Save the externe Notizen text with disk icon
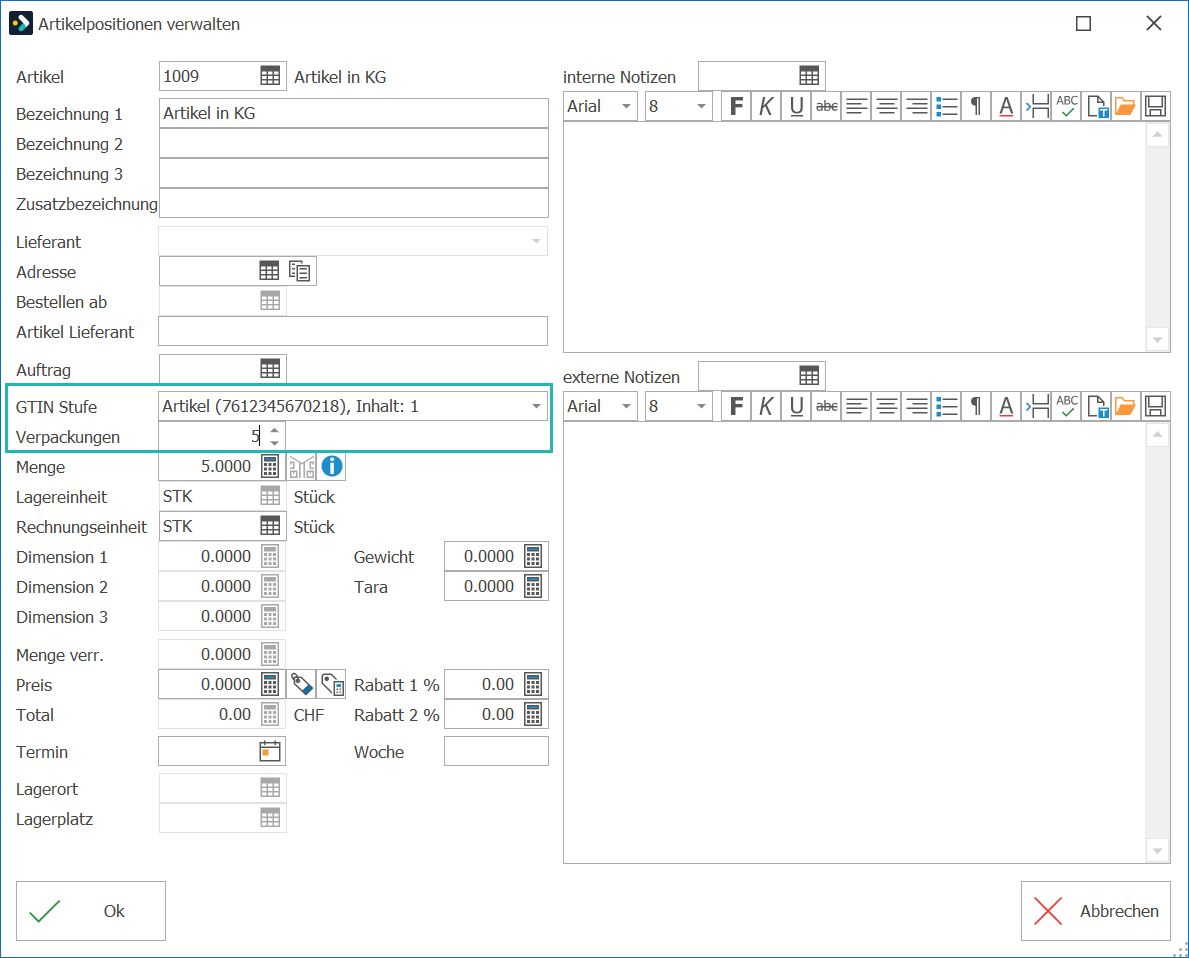1189x958 pixels. pyautogui.click(x=1156, y=406)
